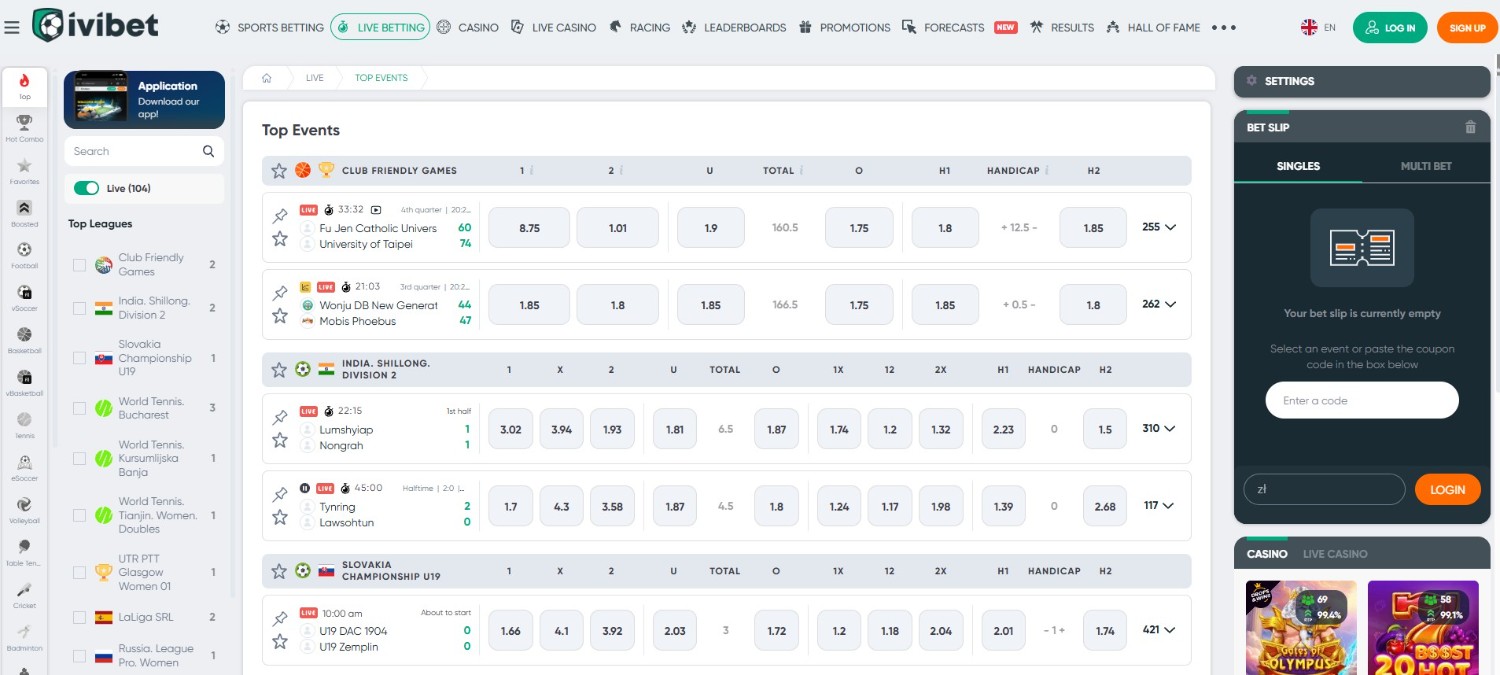Tick the Slovakia Championship U19 checkbox
Viewport: 1500px width, 675px height.
[x=79, y=358]
